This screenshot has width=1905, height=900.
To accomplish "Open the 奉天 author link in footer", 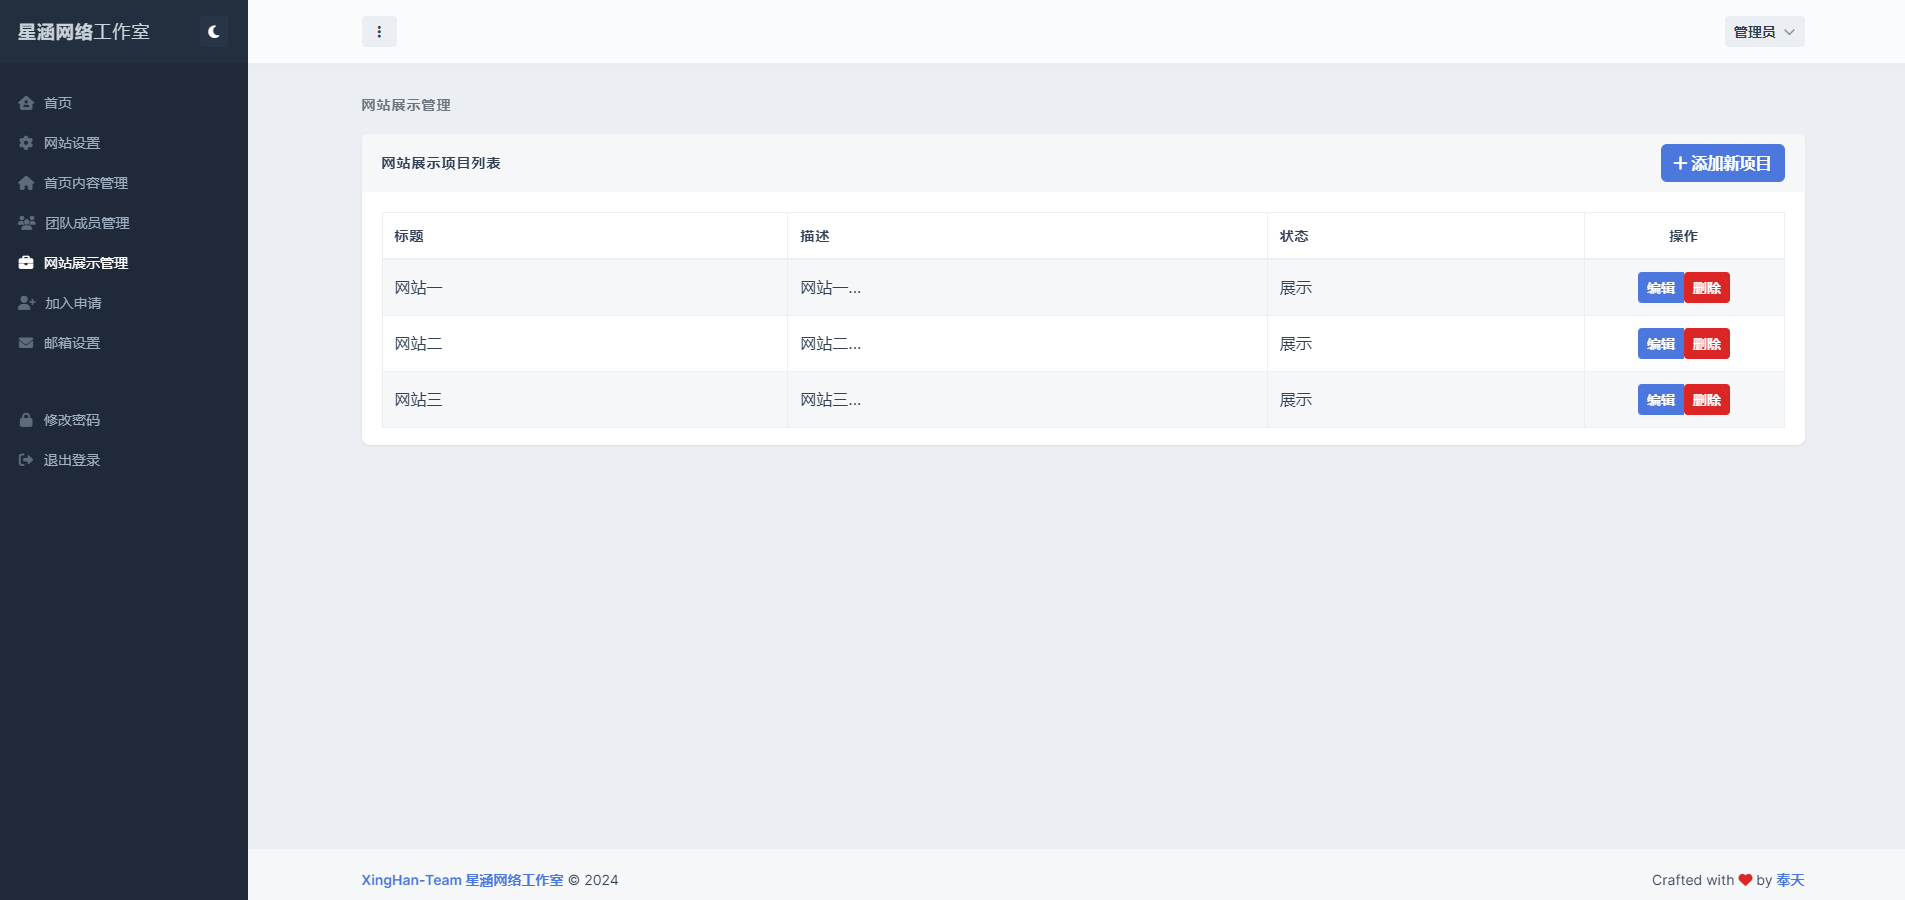I will pos(1790,880).
